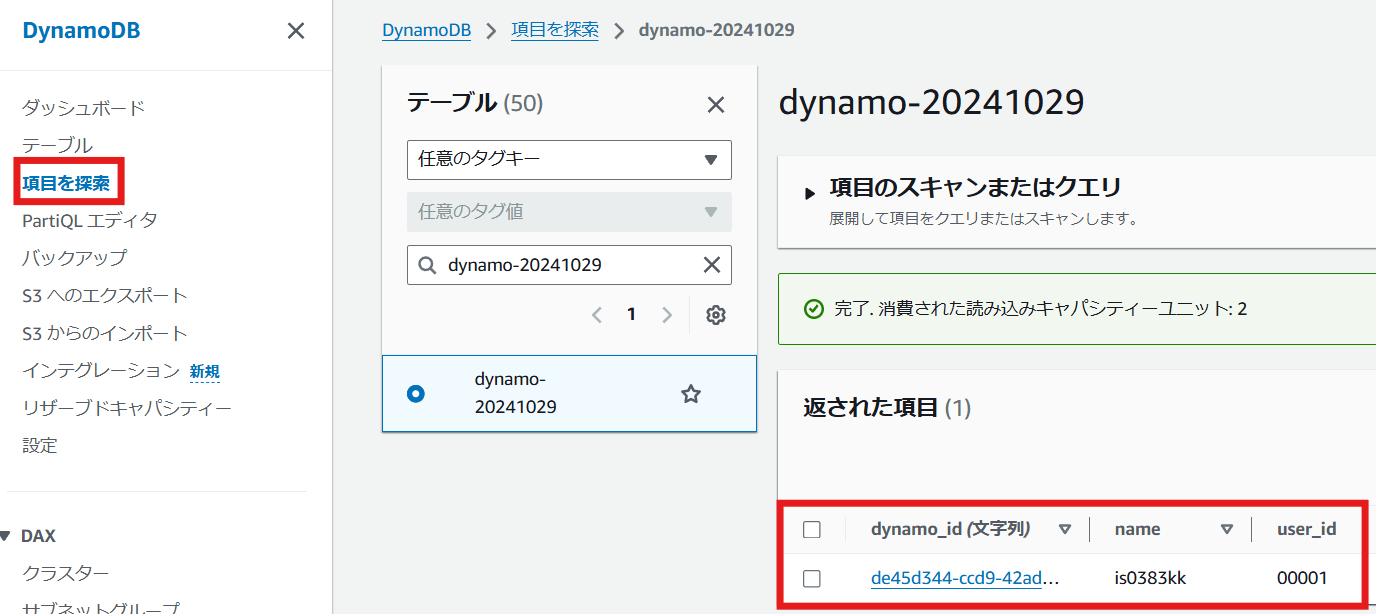Open S3 からのインポート
Viewport: 1376px width, 614px height.
(x=105, y=333)
